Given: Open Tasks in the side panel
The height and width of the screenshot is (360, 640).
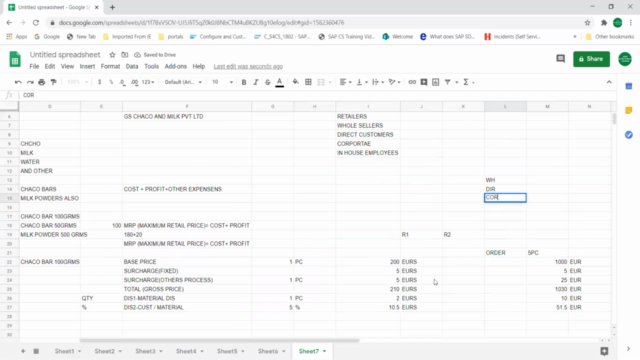Looking at the screenshot, I should [x=629, y=135].
